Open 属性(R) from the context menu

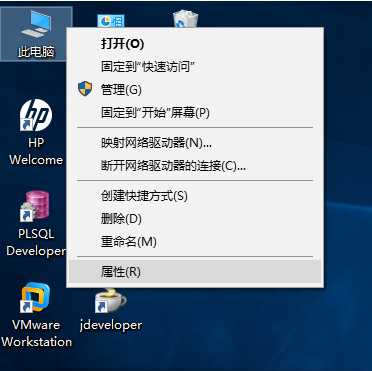195,272
